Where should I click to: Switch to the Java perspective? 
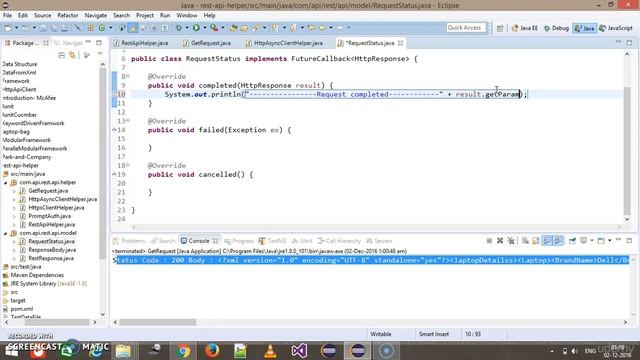(x=584, y=28)
